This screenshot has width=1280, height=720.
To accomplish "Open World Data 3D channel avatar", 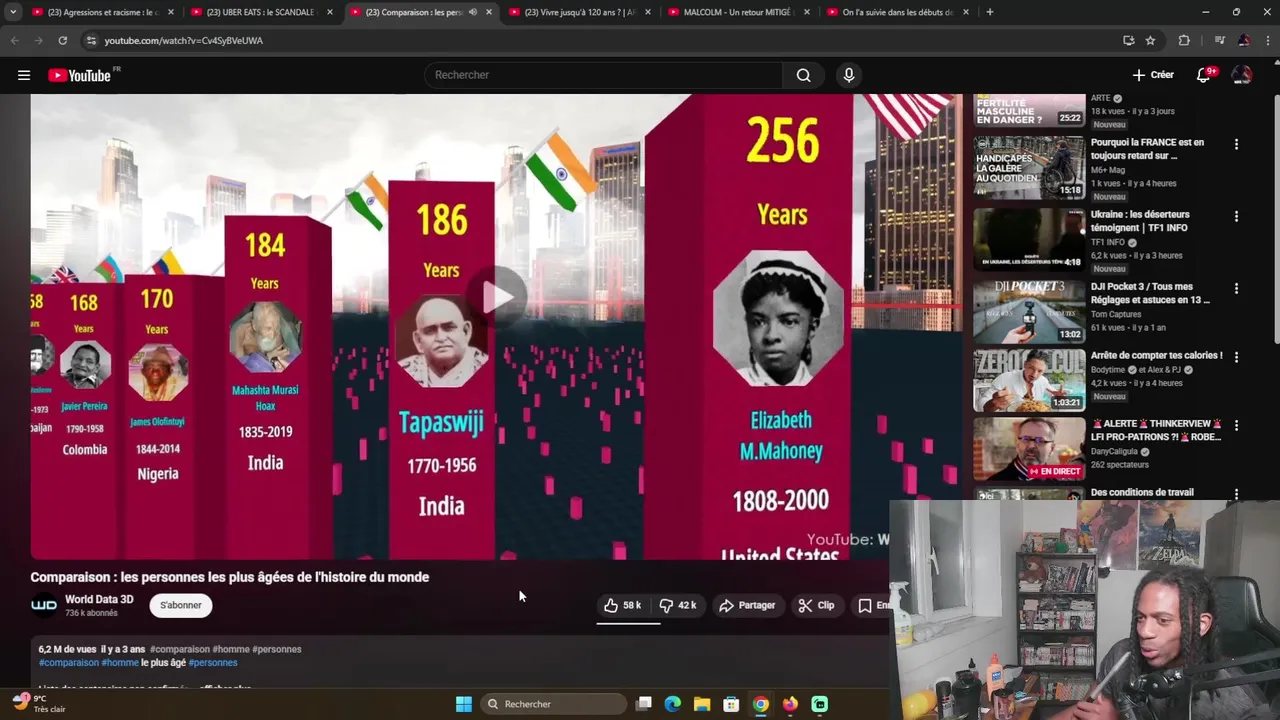I will coord(44,605).
